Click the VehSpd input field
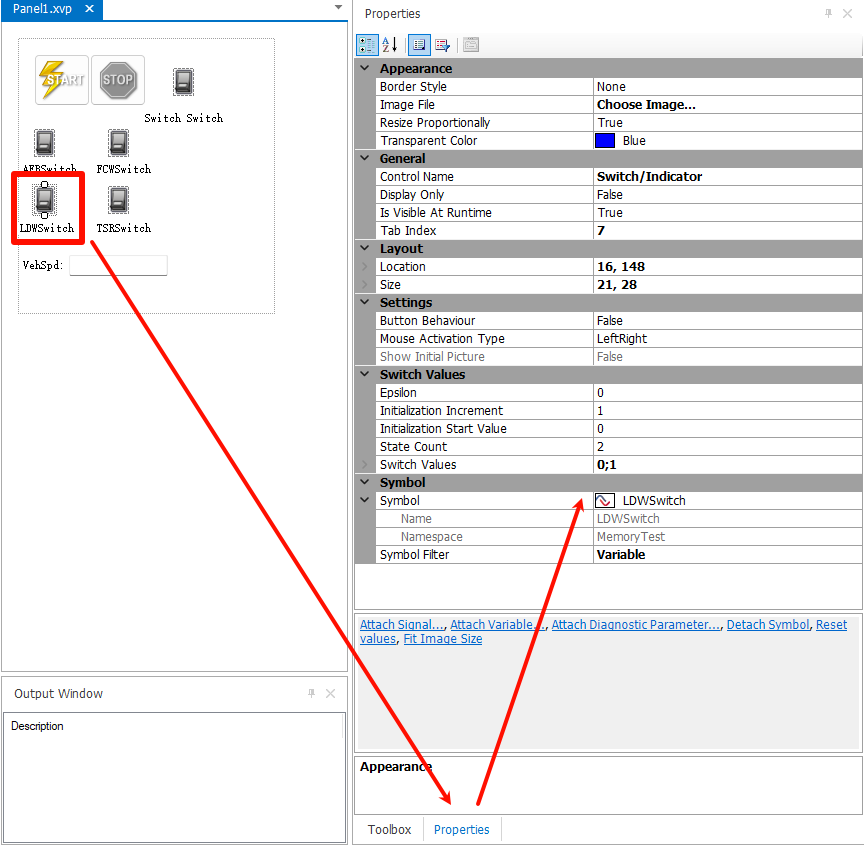This screenshot has height=848, width=864. (118, 266)
